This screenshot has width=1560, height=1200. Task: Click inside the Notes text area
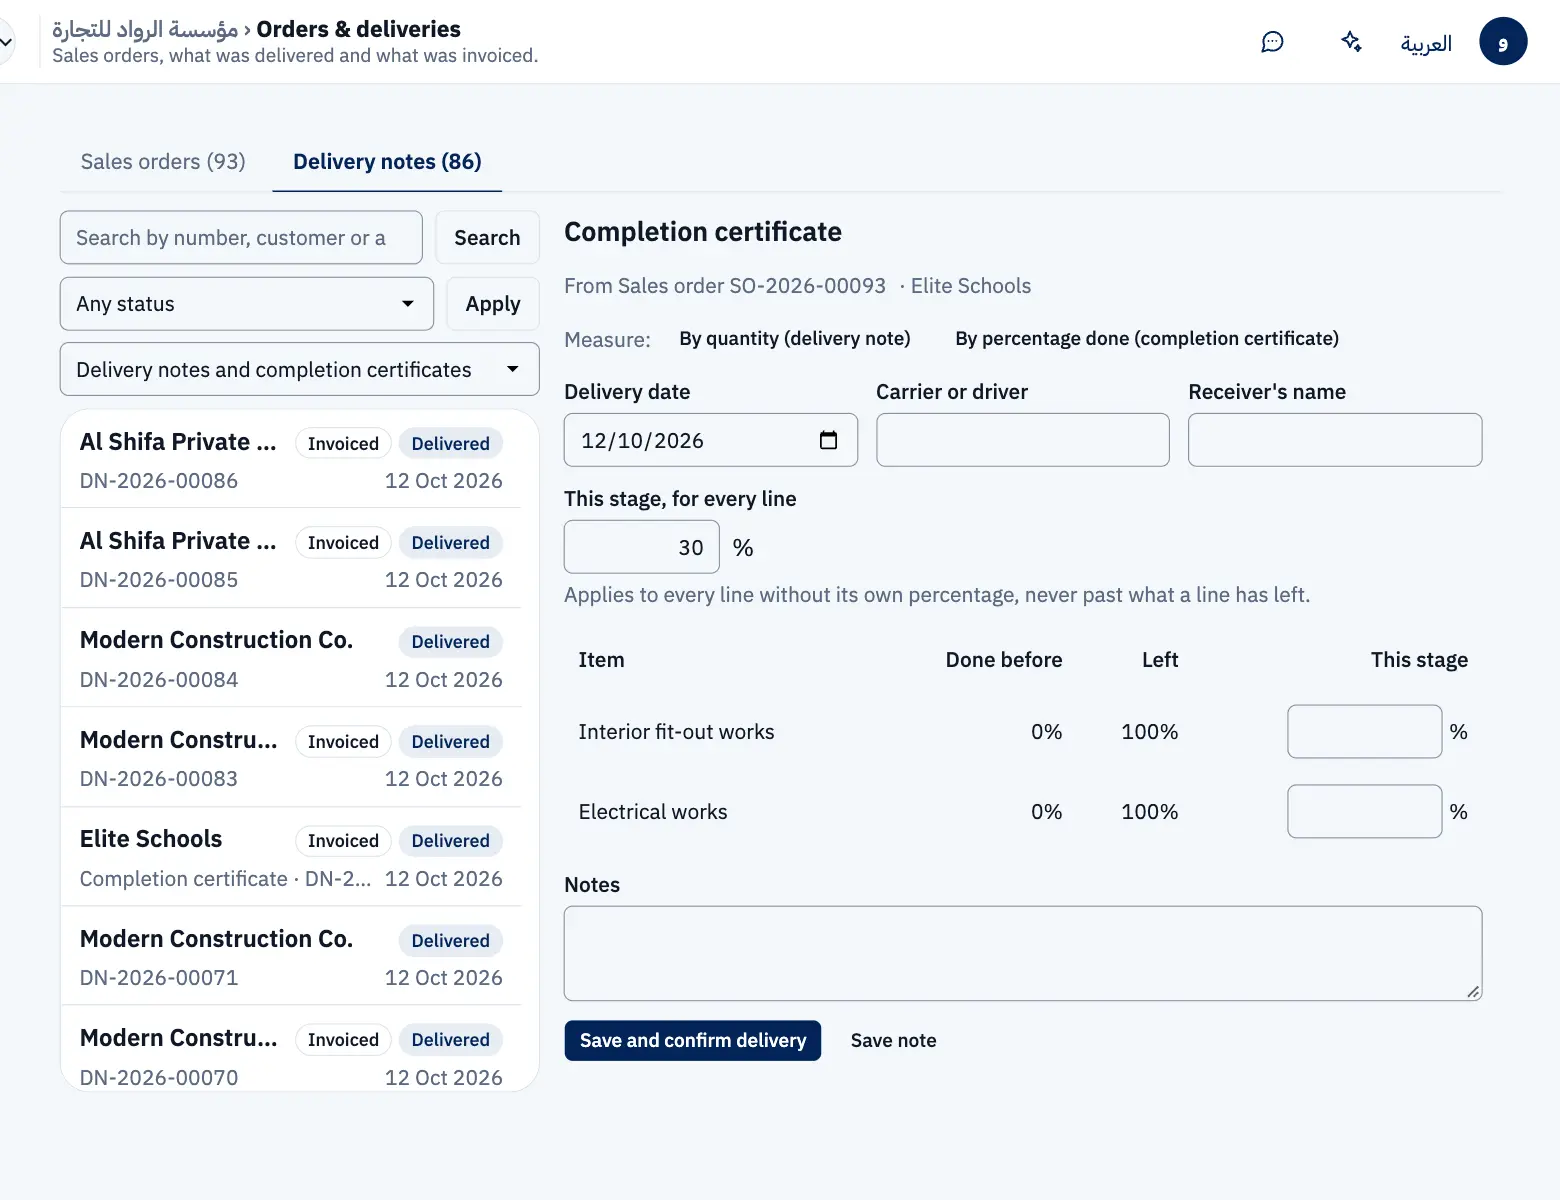pos(1023,954)
